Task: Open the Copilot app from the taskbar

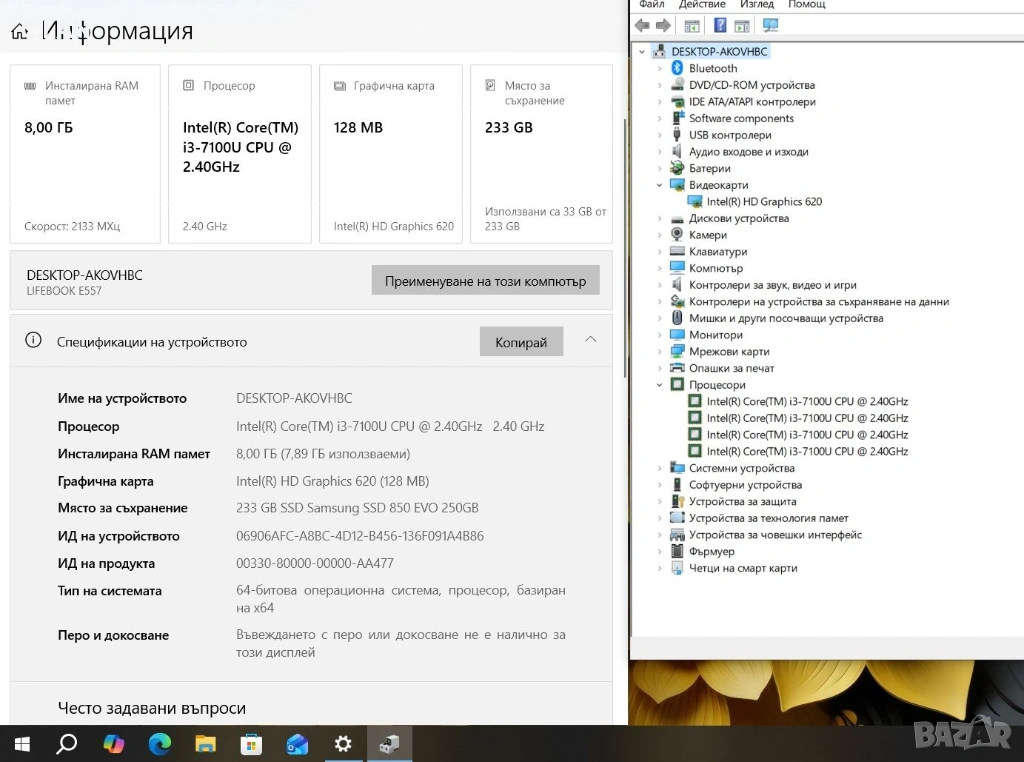Action: [114, 744]
